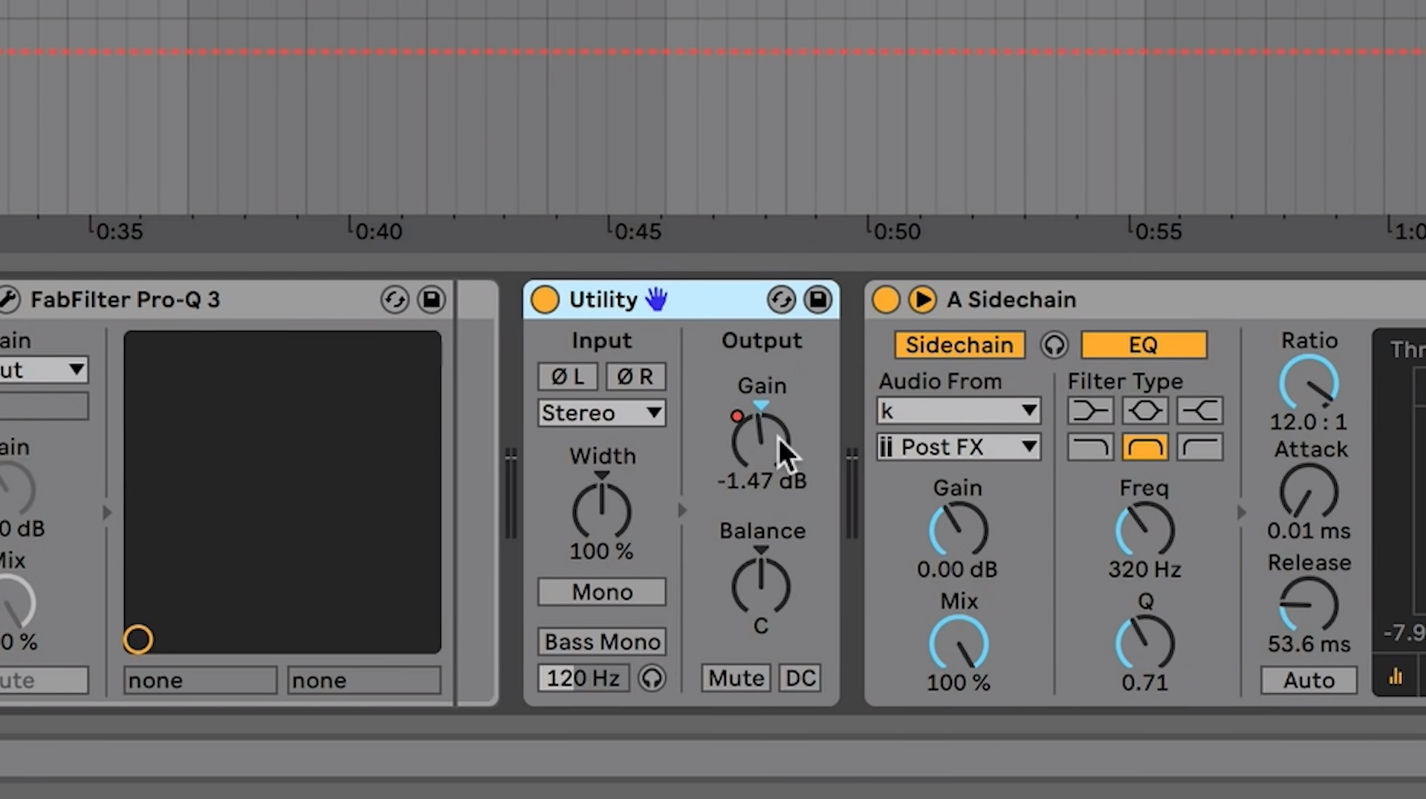The image size is (1426, 799).
Task: Click the '12.0 : 1' ratio value
Action: pyautogui.click(x=1308, y=421)
